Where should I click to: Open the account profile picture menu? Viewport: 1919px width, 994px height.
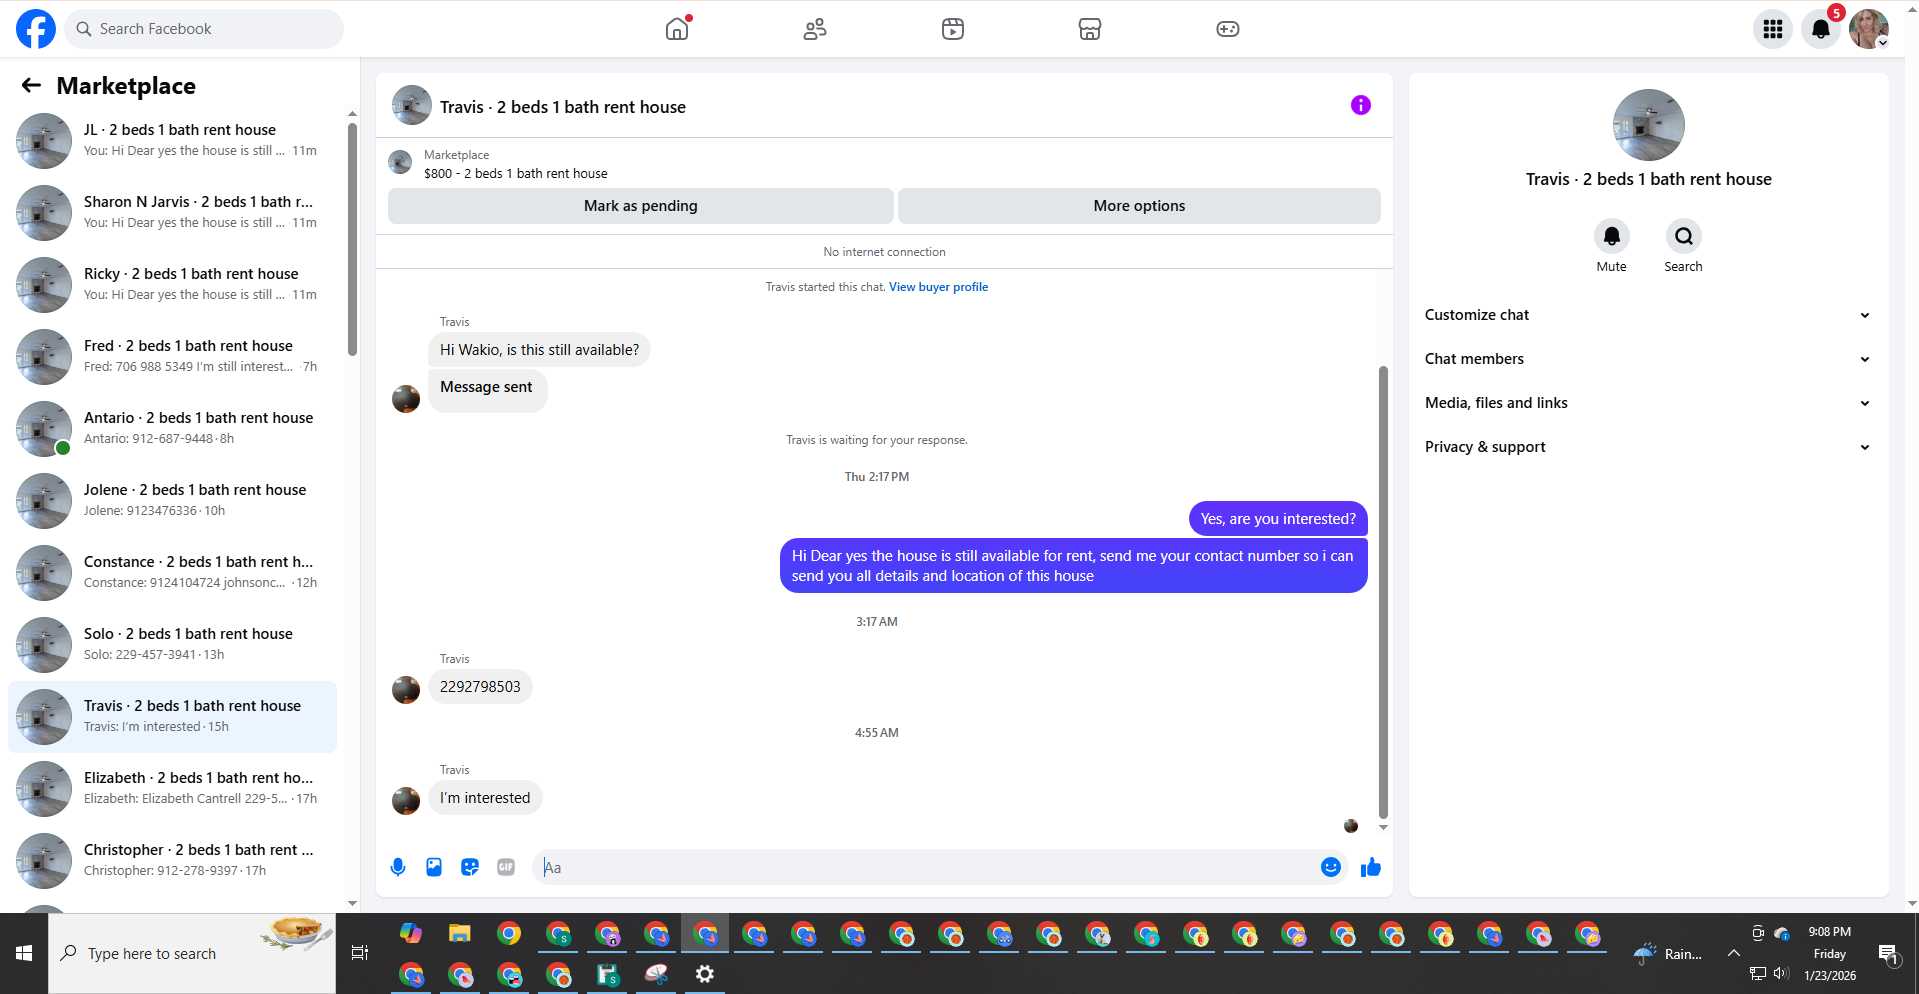tap(1868, 29)
